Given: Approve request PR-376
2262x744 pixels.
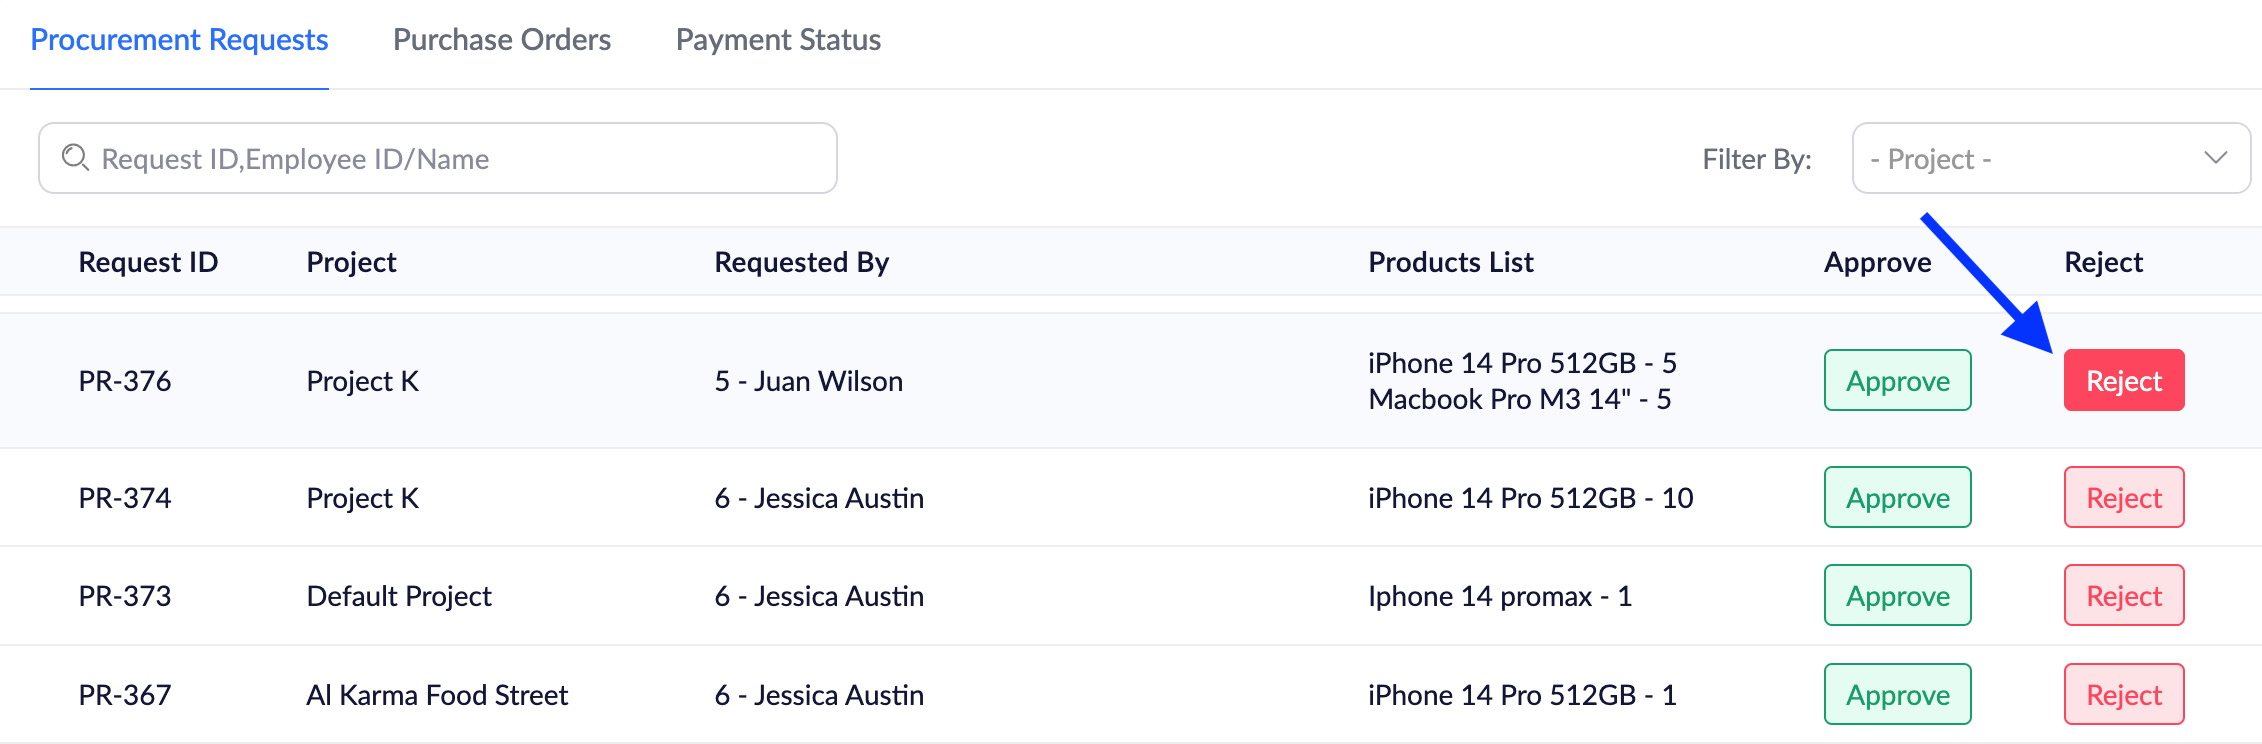Looking at the screenshot, I should click(1897, 380).
